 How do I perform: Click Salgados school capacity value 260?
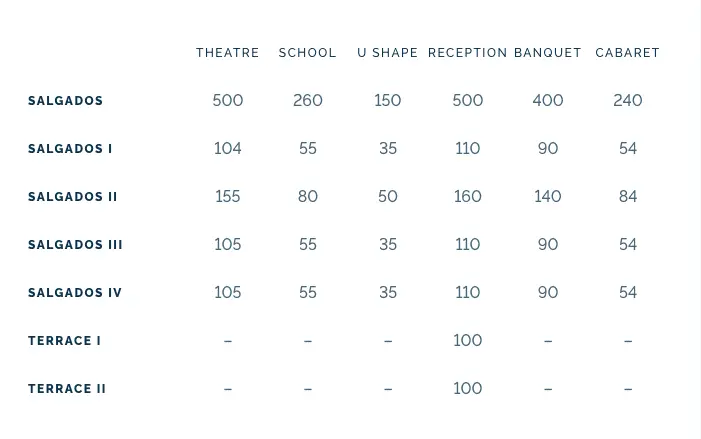pos(307,100)
